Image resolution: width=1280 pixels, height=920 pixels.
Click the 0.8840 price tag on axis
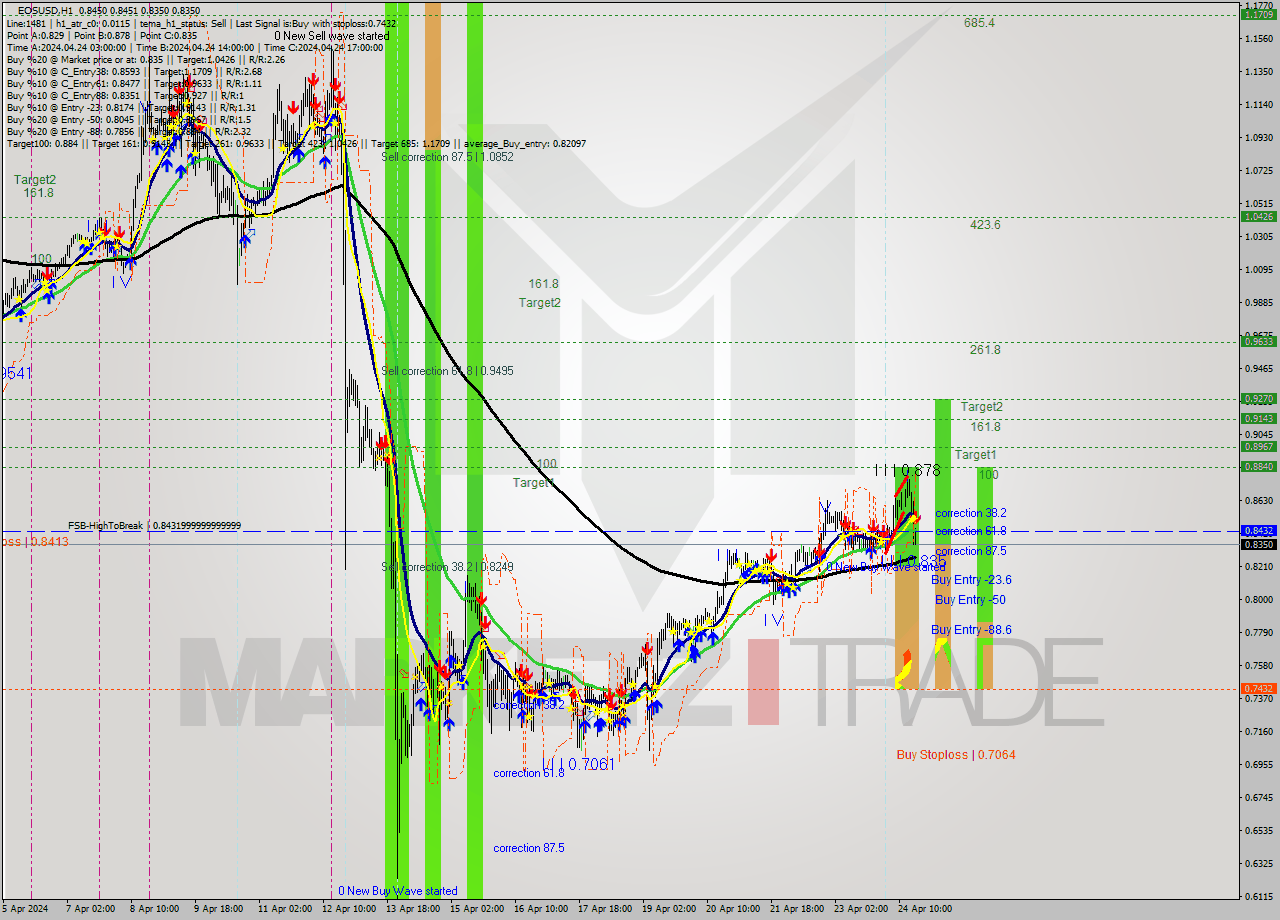[x=1258, y=466]
